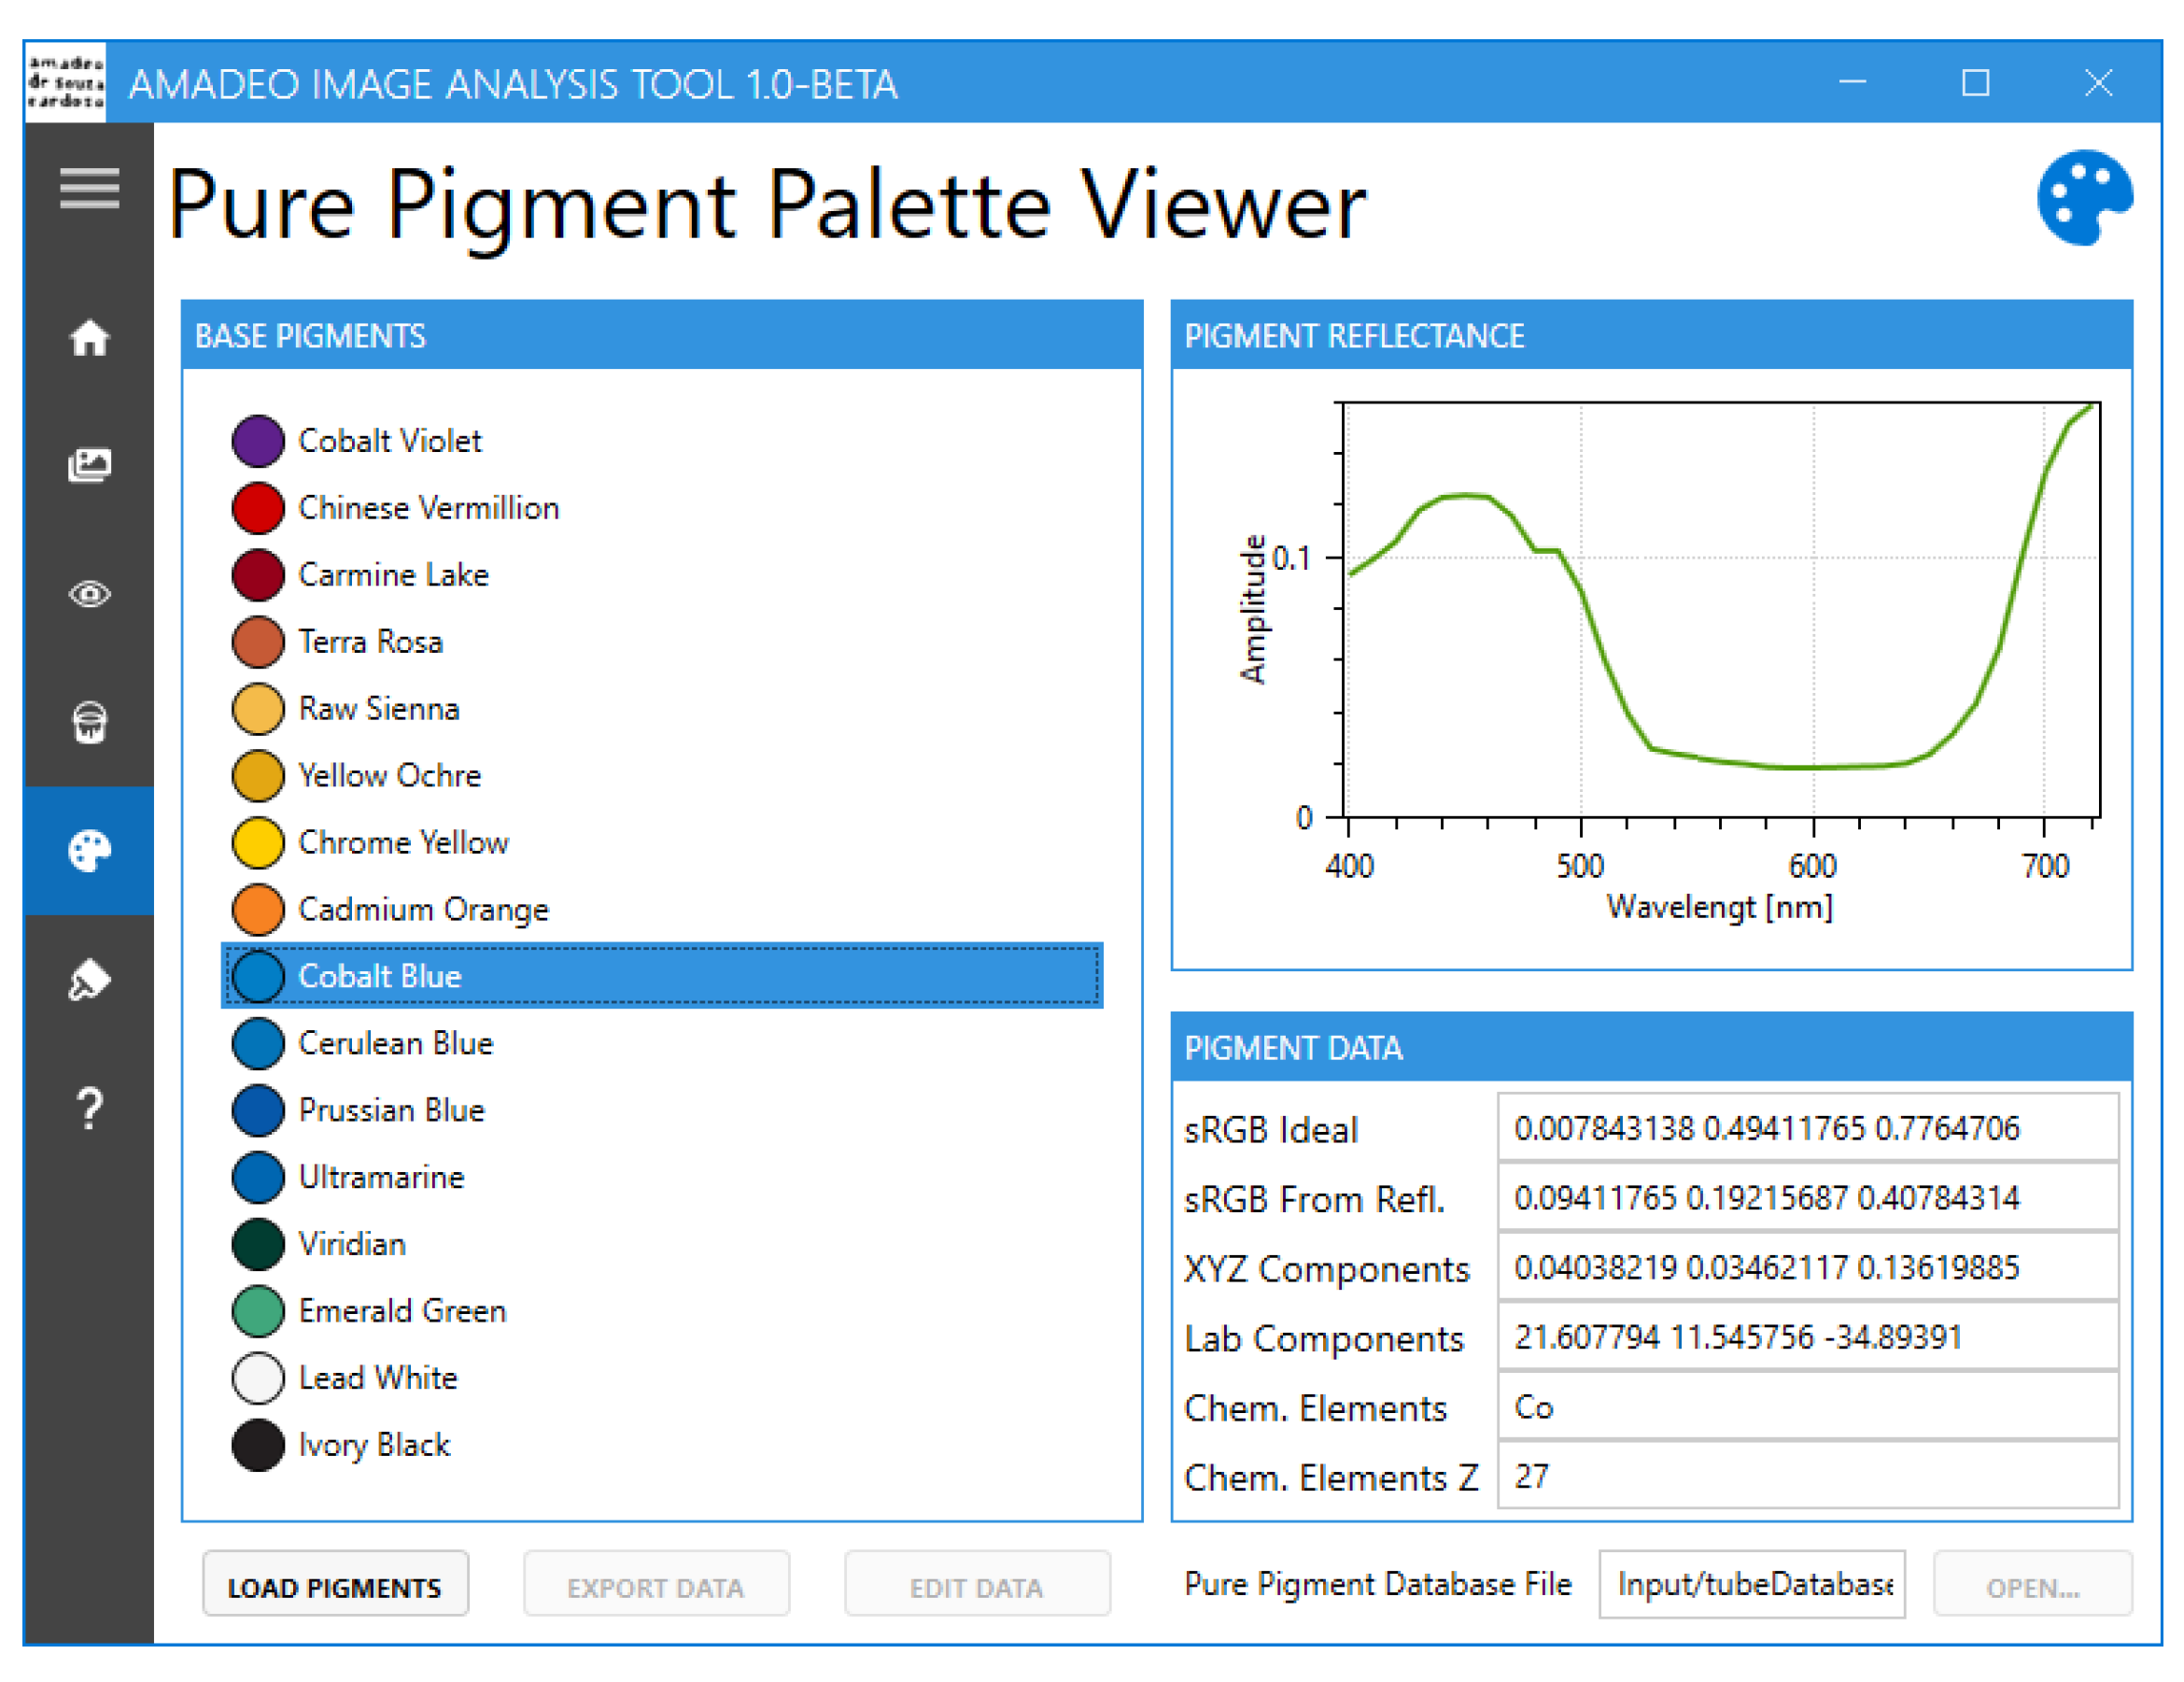Click the Chrome Yellow color swatch
The height and width of the screenshot is (1682, 2184).
pos(258,842)
